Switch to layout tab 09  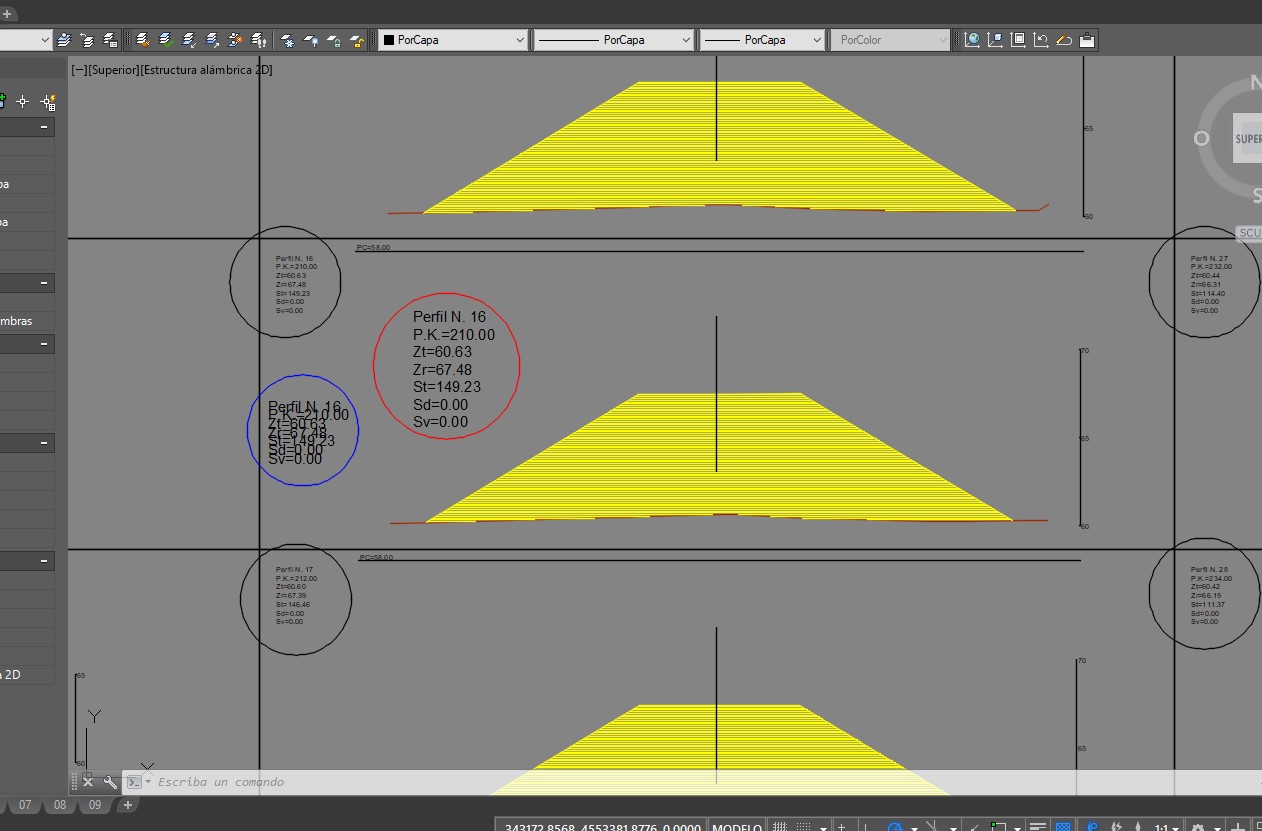click(x=95, y=805)
